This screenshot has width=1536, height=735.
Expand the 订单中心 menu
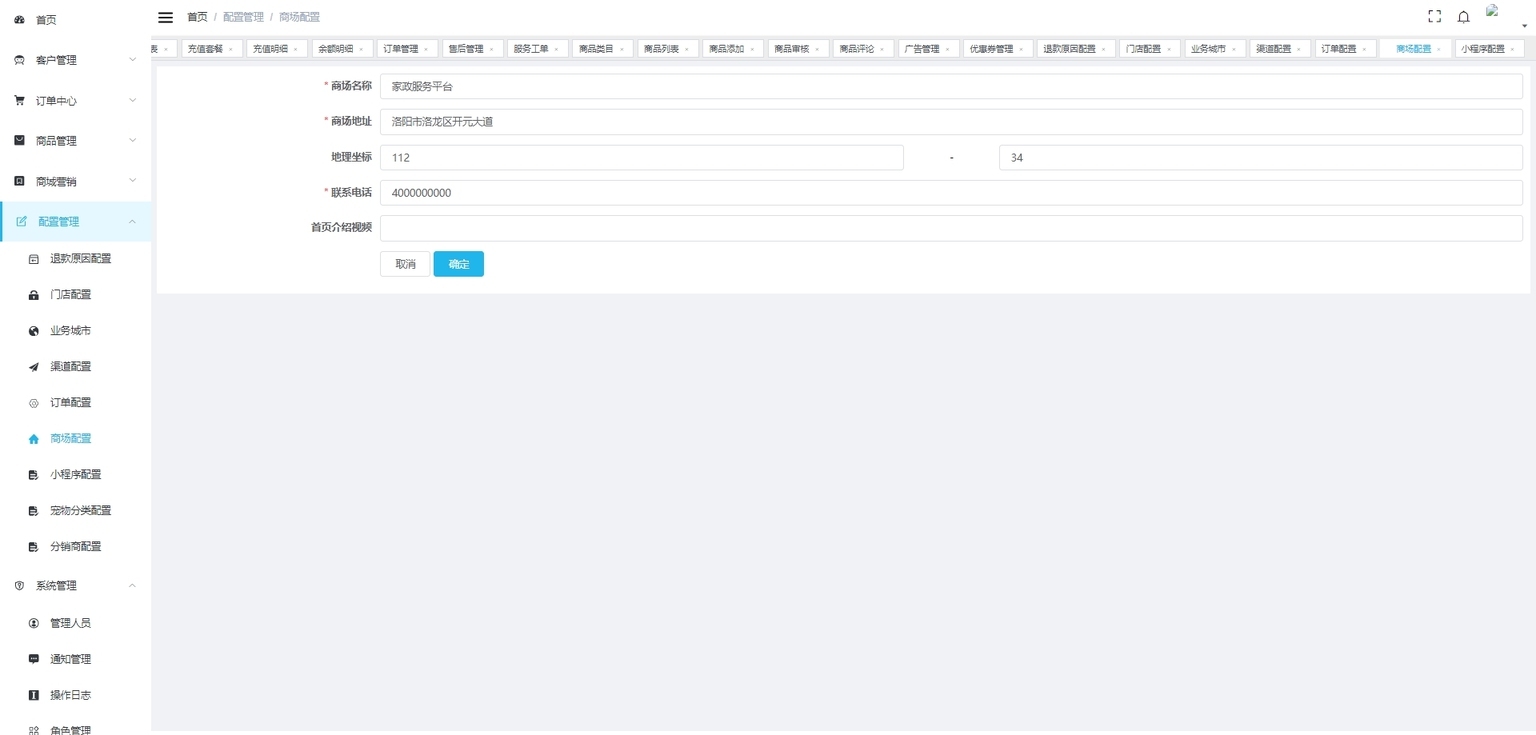[76, 101]
